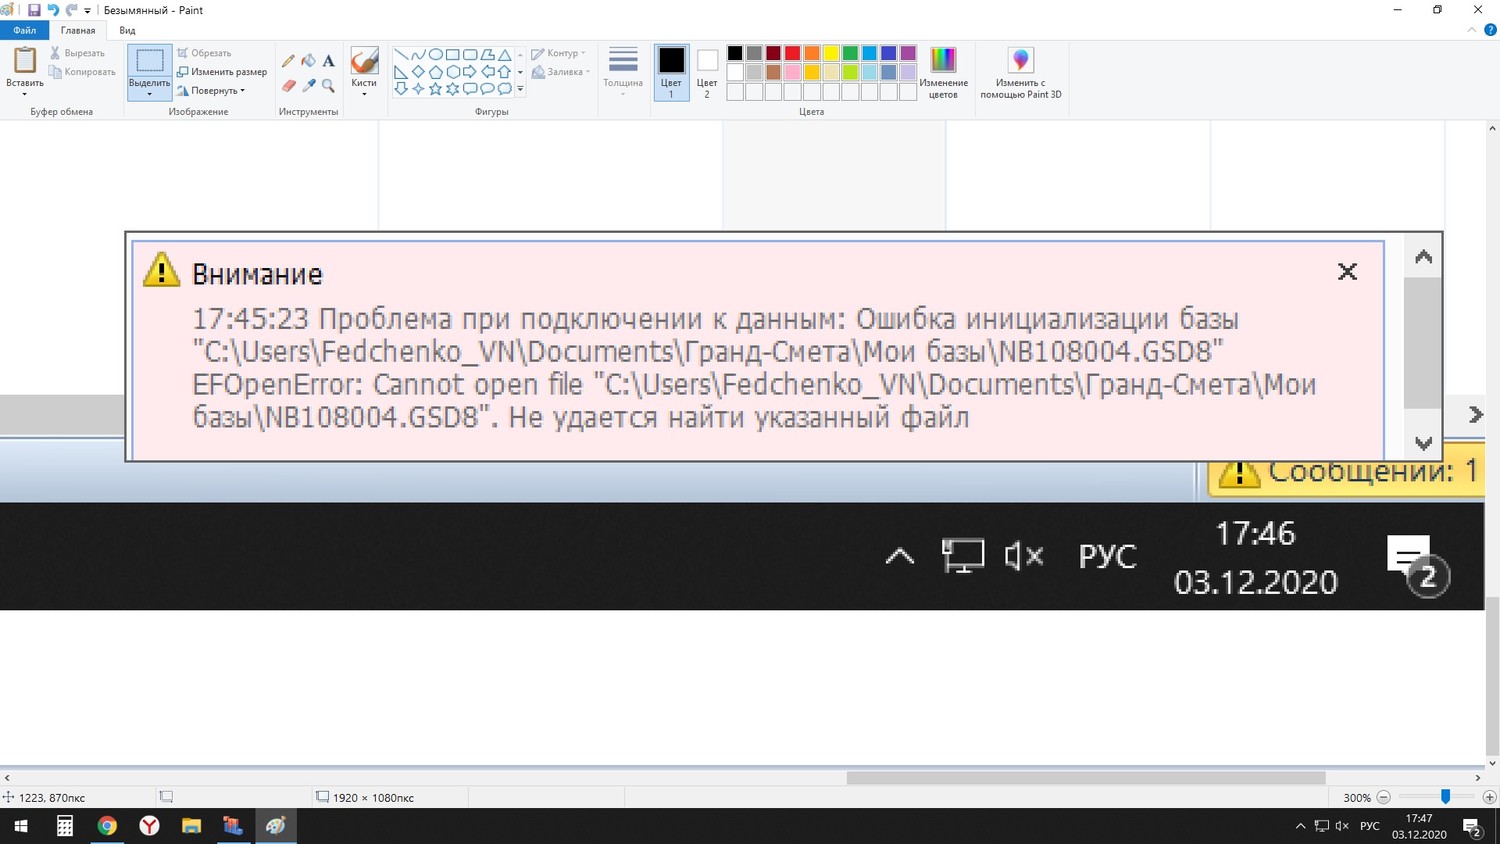Open the Файл menu
Viewport: 1500px width, 844px height.
24,31
